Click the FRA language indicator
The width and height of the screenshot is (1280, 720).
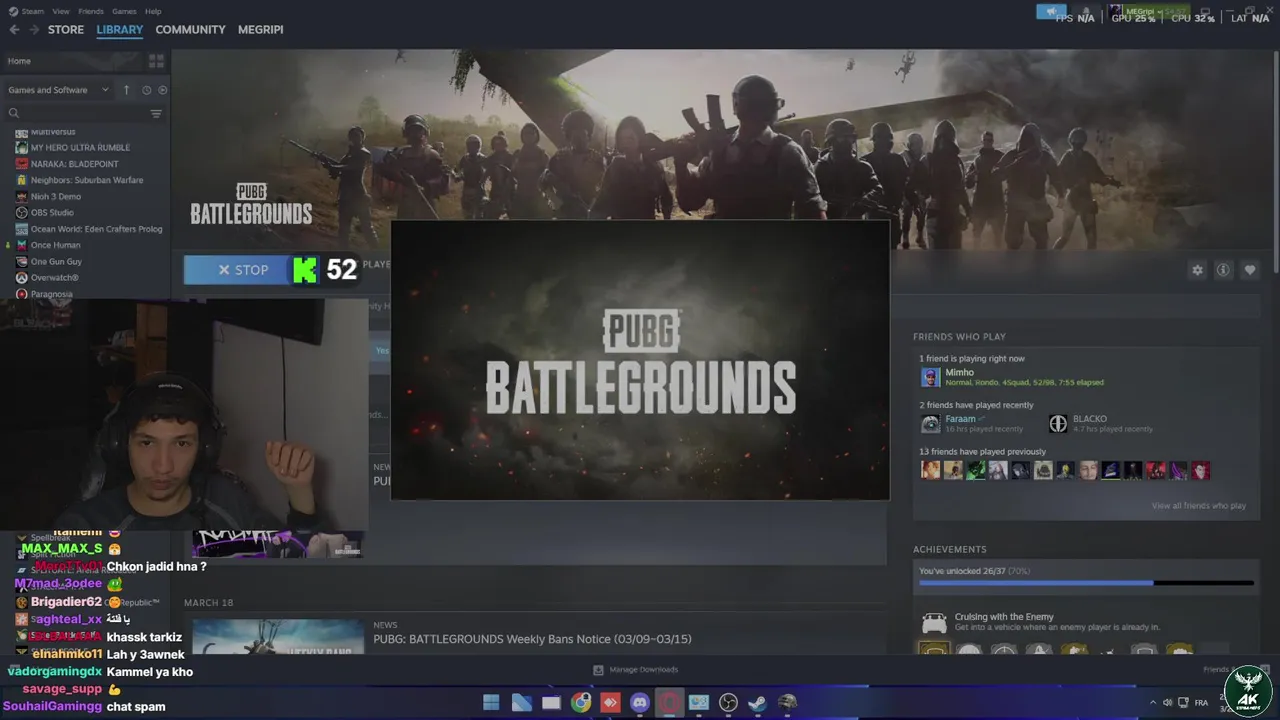click(1201, 703)
